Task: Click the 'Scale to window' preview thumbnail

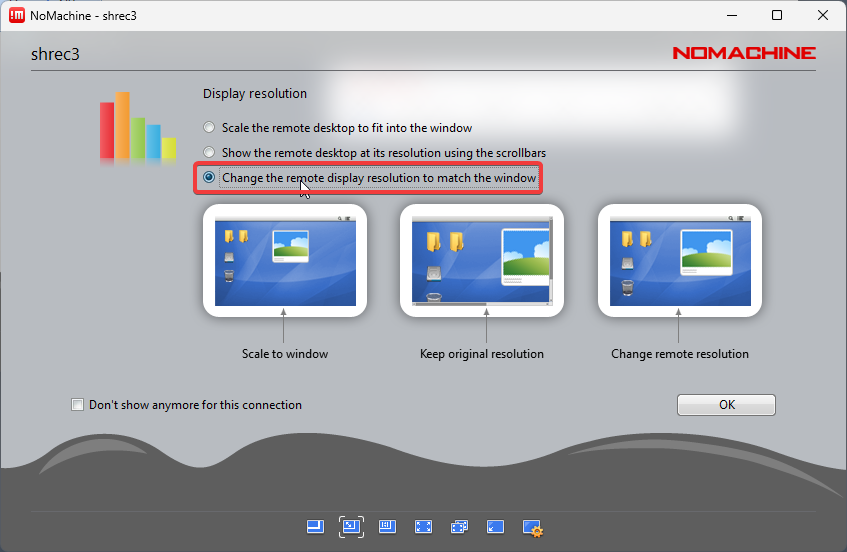Action: point(285,260)
